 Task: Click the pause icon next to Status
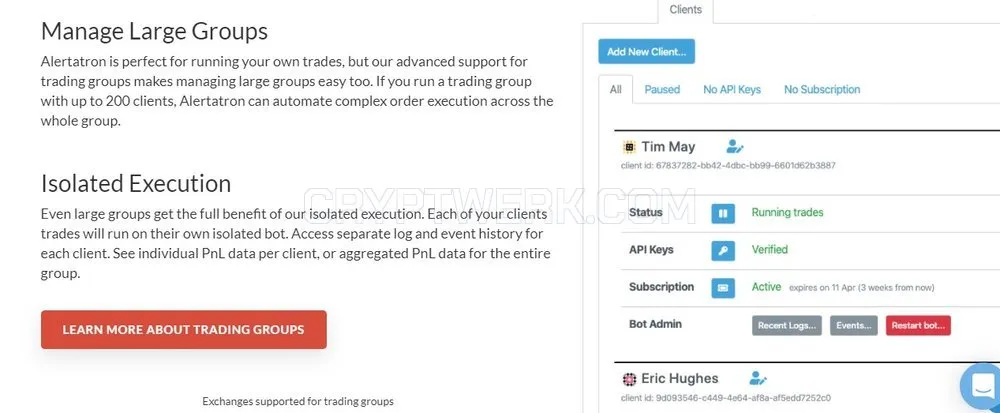pyautogui.click(x=723, y=214)
